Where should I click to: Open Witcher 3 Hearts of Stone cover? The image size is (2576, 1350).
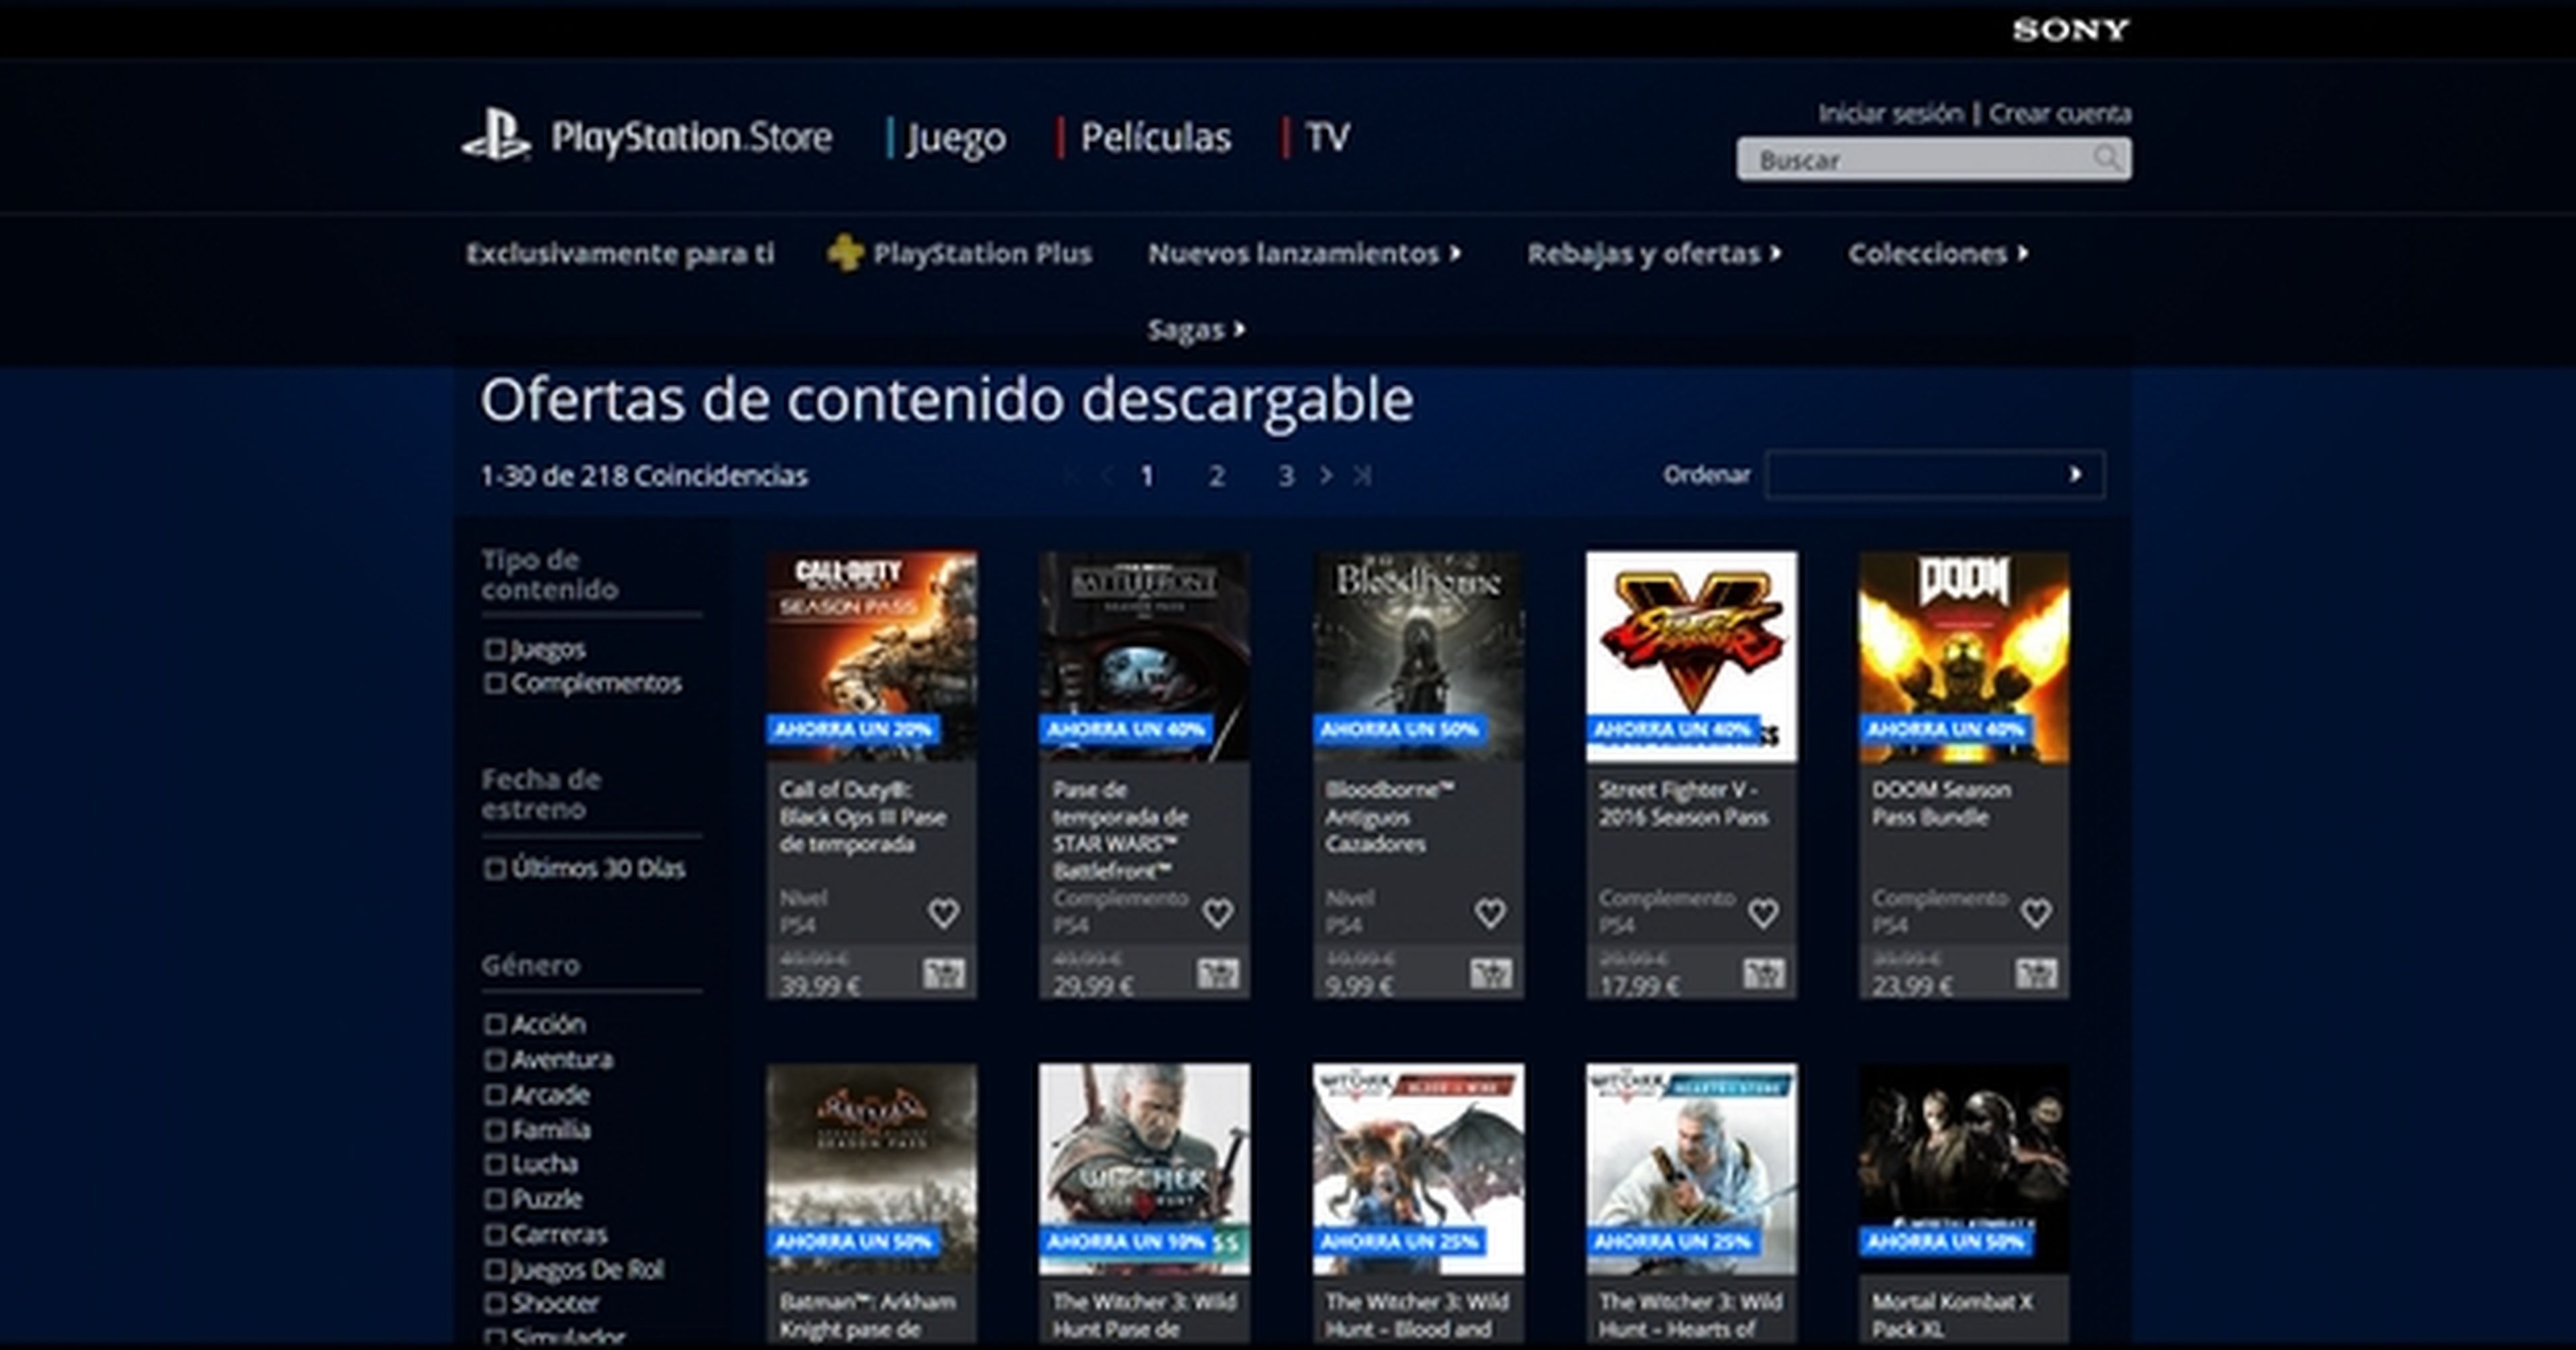click(1691, 1168)
